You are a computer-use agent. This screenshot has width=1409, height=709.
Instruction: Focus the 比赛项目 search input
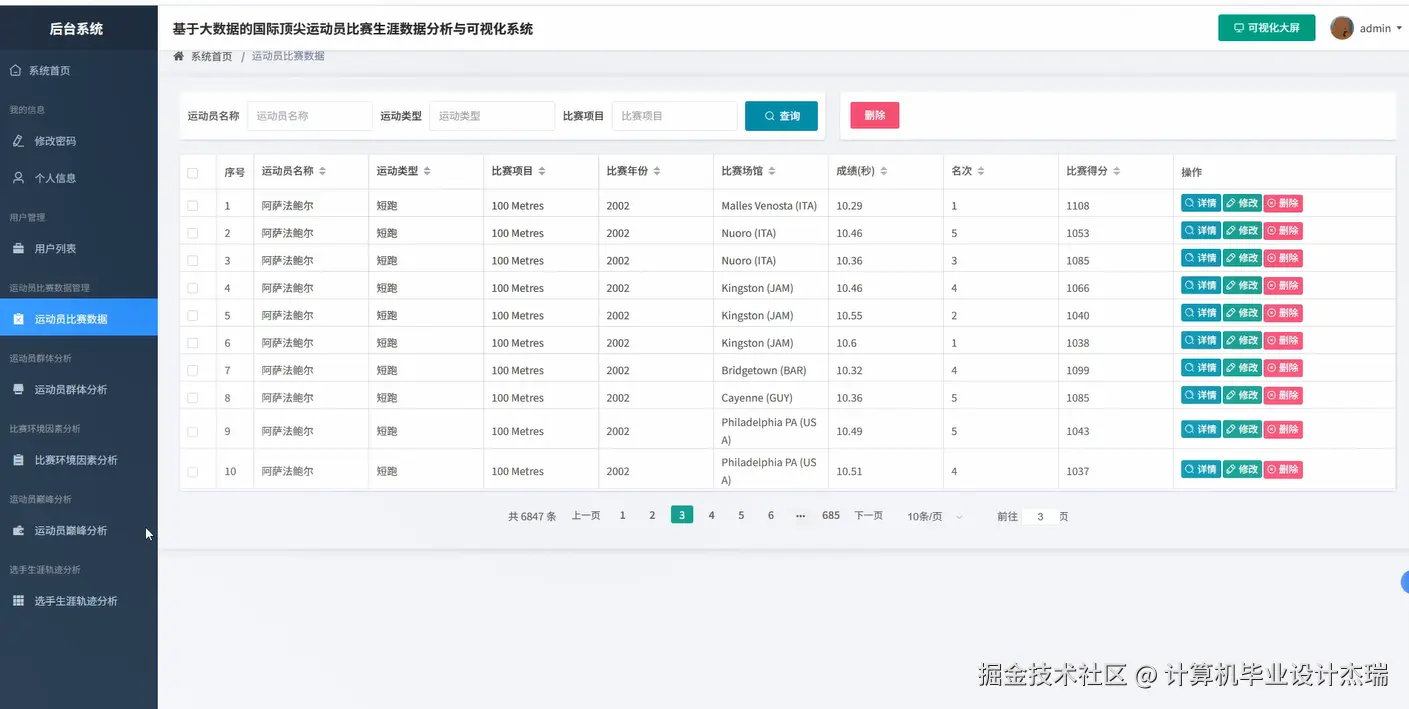pos(675,116)
